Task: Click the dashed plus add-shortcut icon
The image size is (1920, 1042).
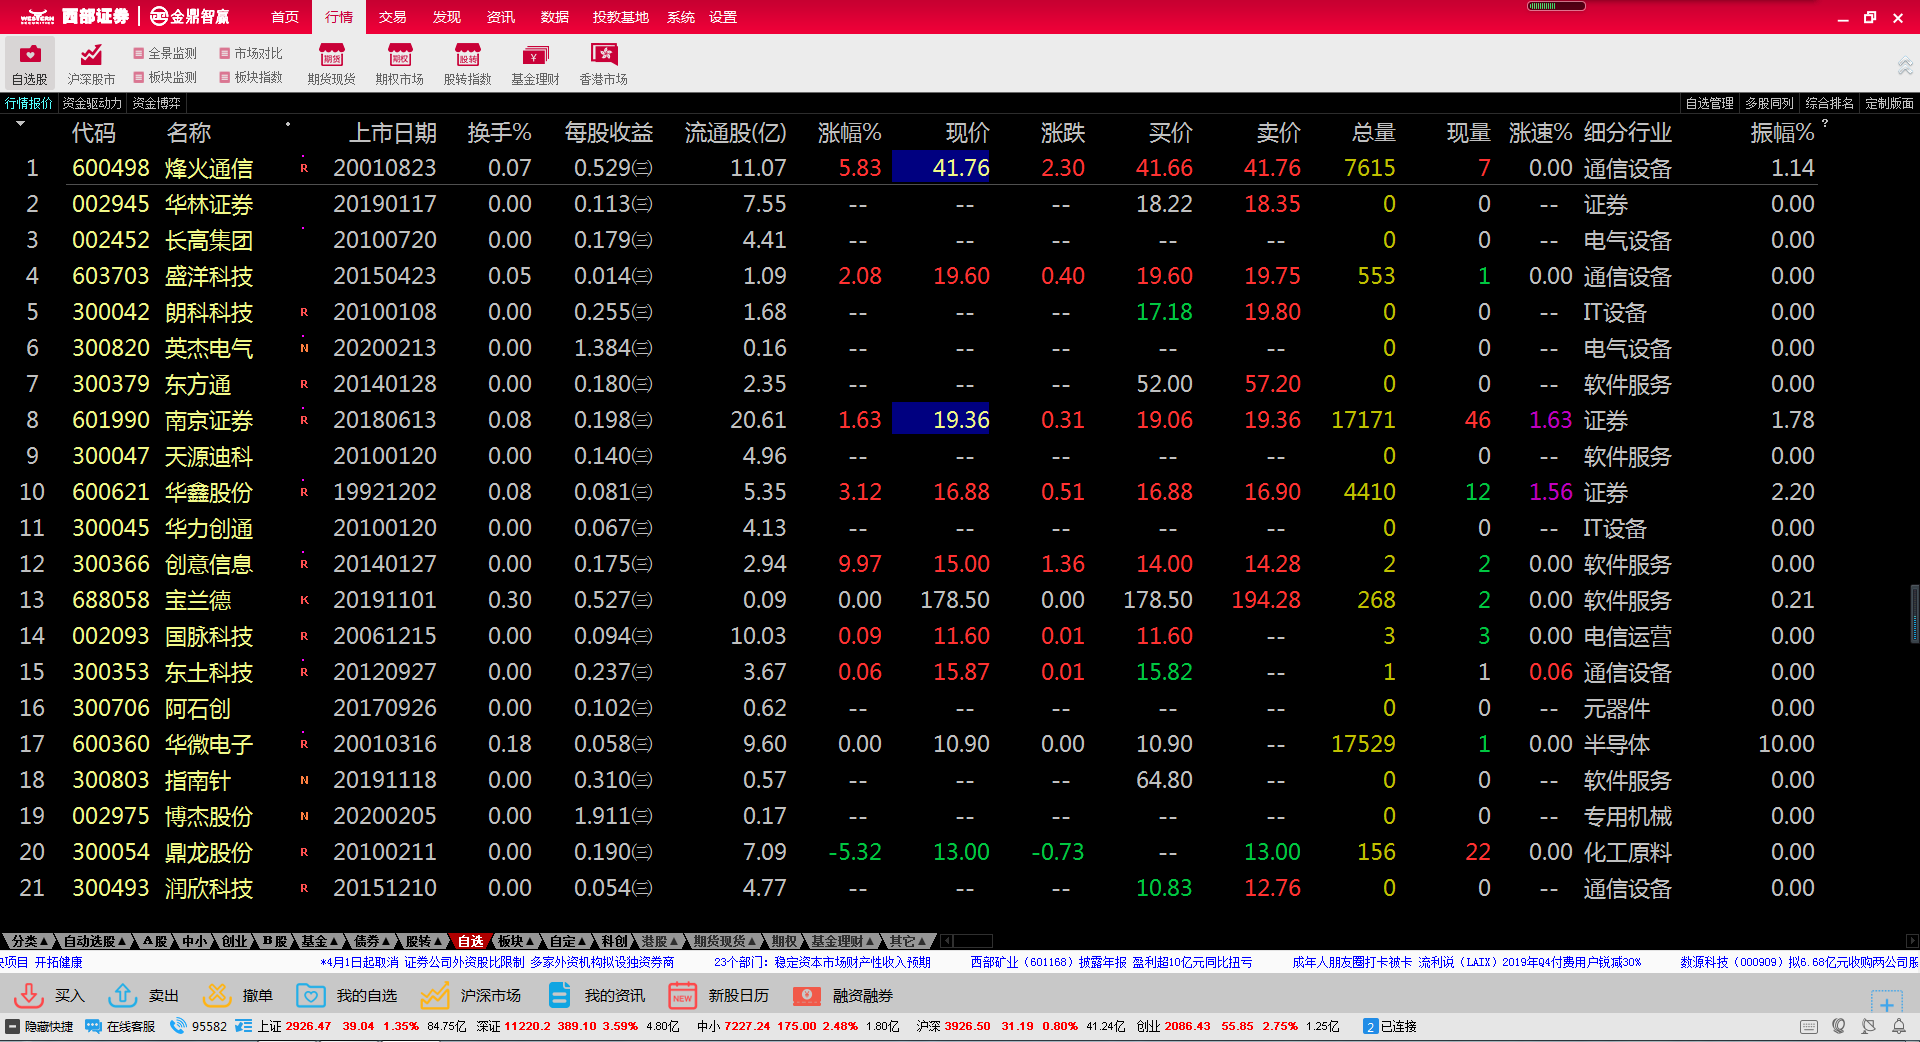Action: [x=1886, y=1004]
